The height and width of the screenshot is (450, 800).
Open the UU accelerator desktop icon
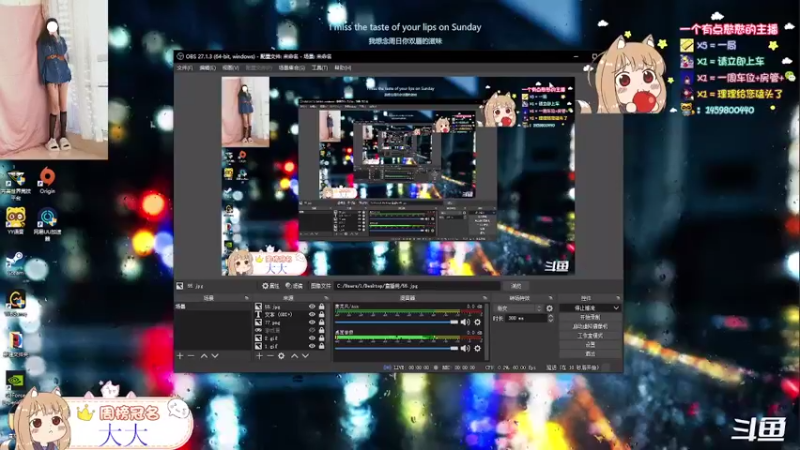tap(47, 222)
